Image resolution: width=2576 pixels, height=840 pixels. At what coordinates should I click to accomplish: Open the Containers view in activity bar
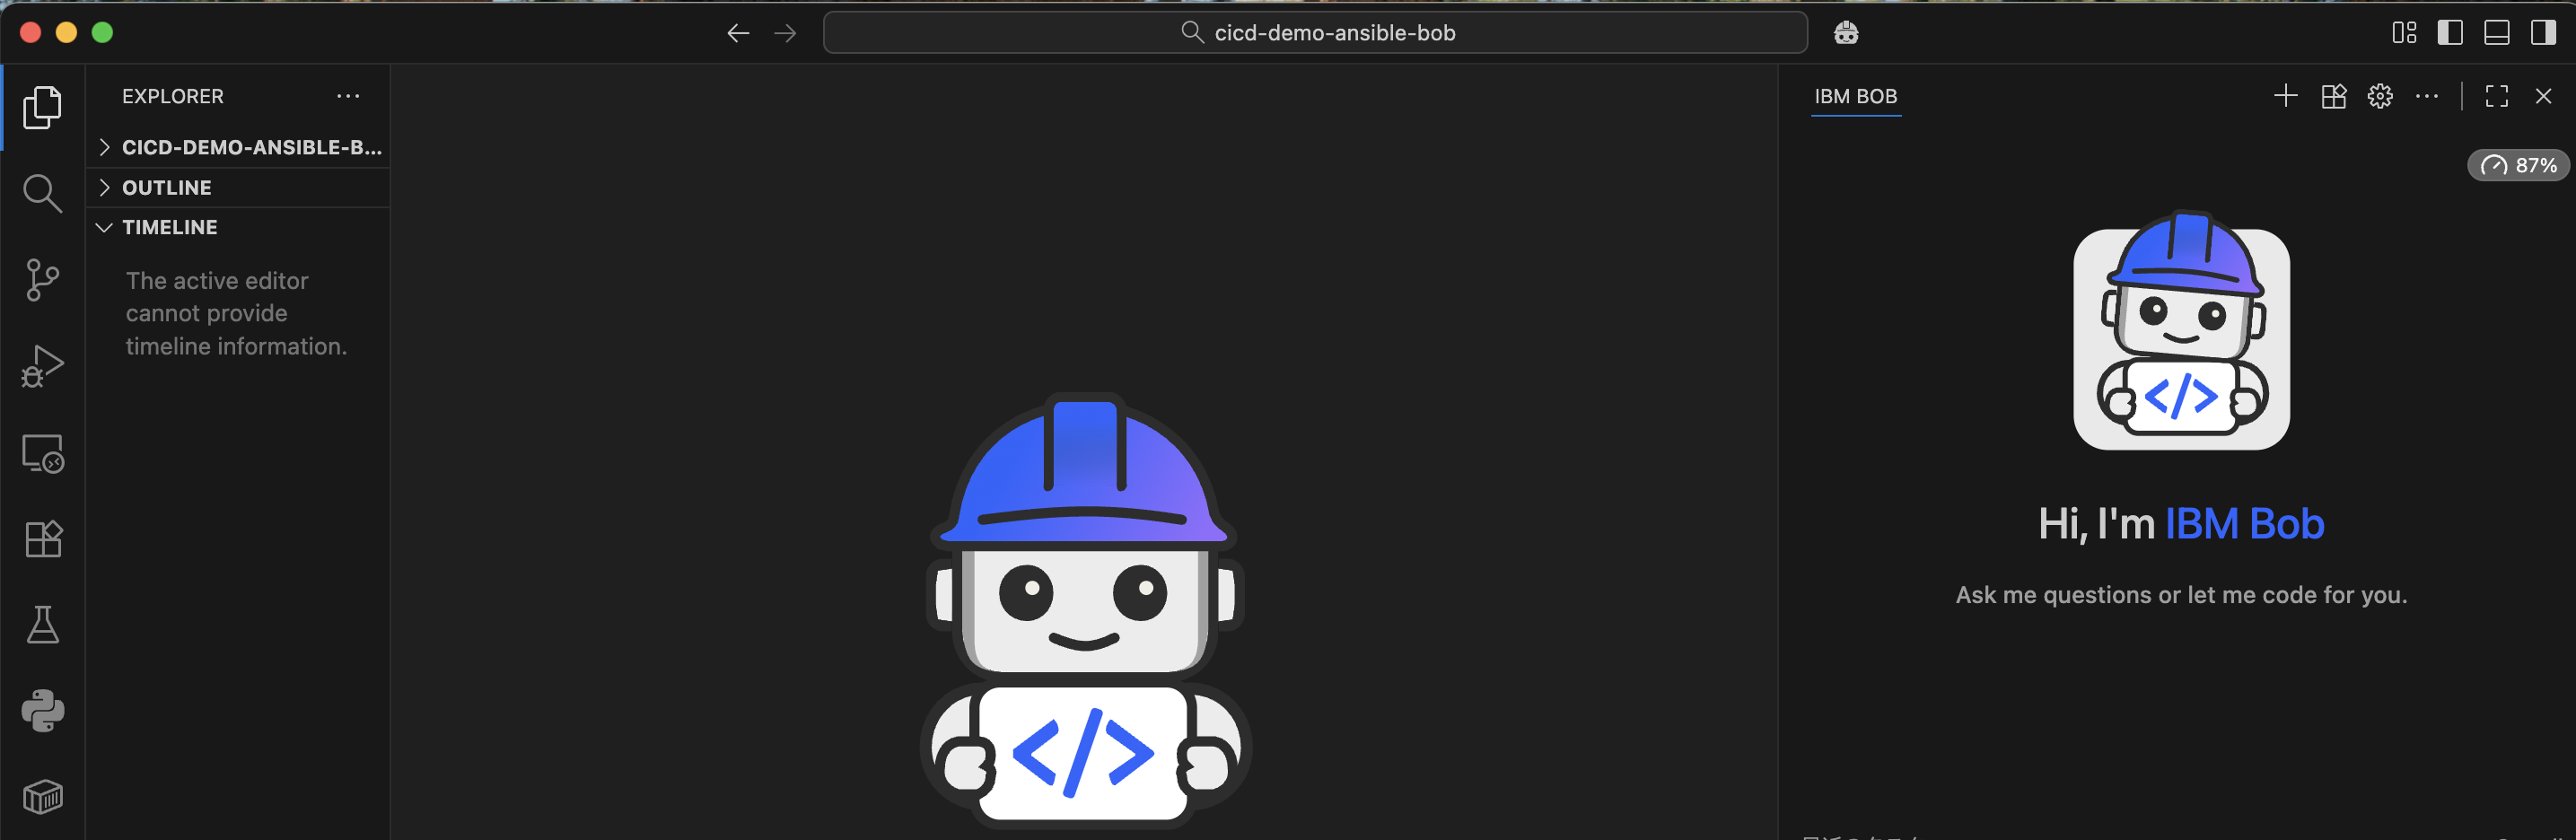click(42, 797)
